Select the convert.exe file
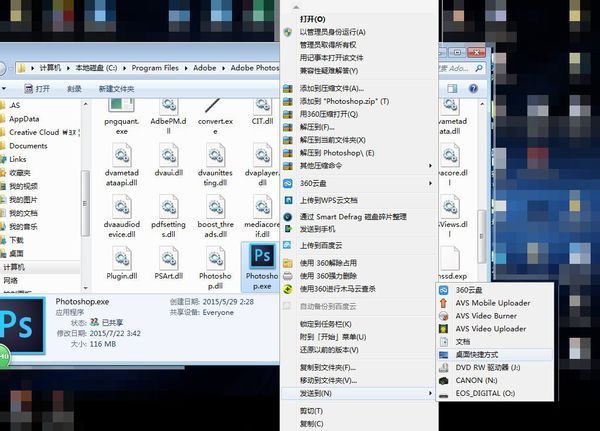600x431 pixels. click(215, 117)
